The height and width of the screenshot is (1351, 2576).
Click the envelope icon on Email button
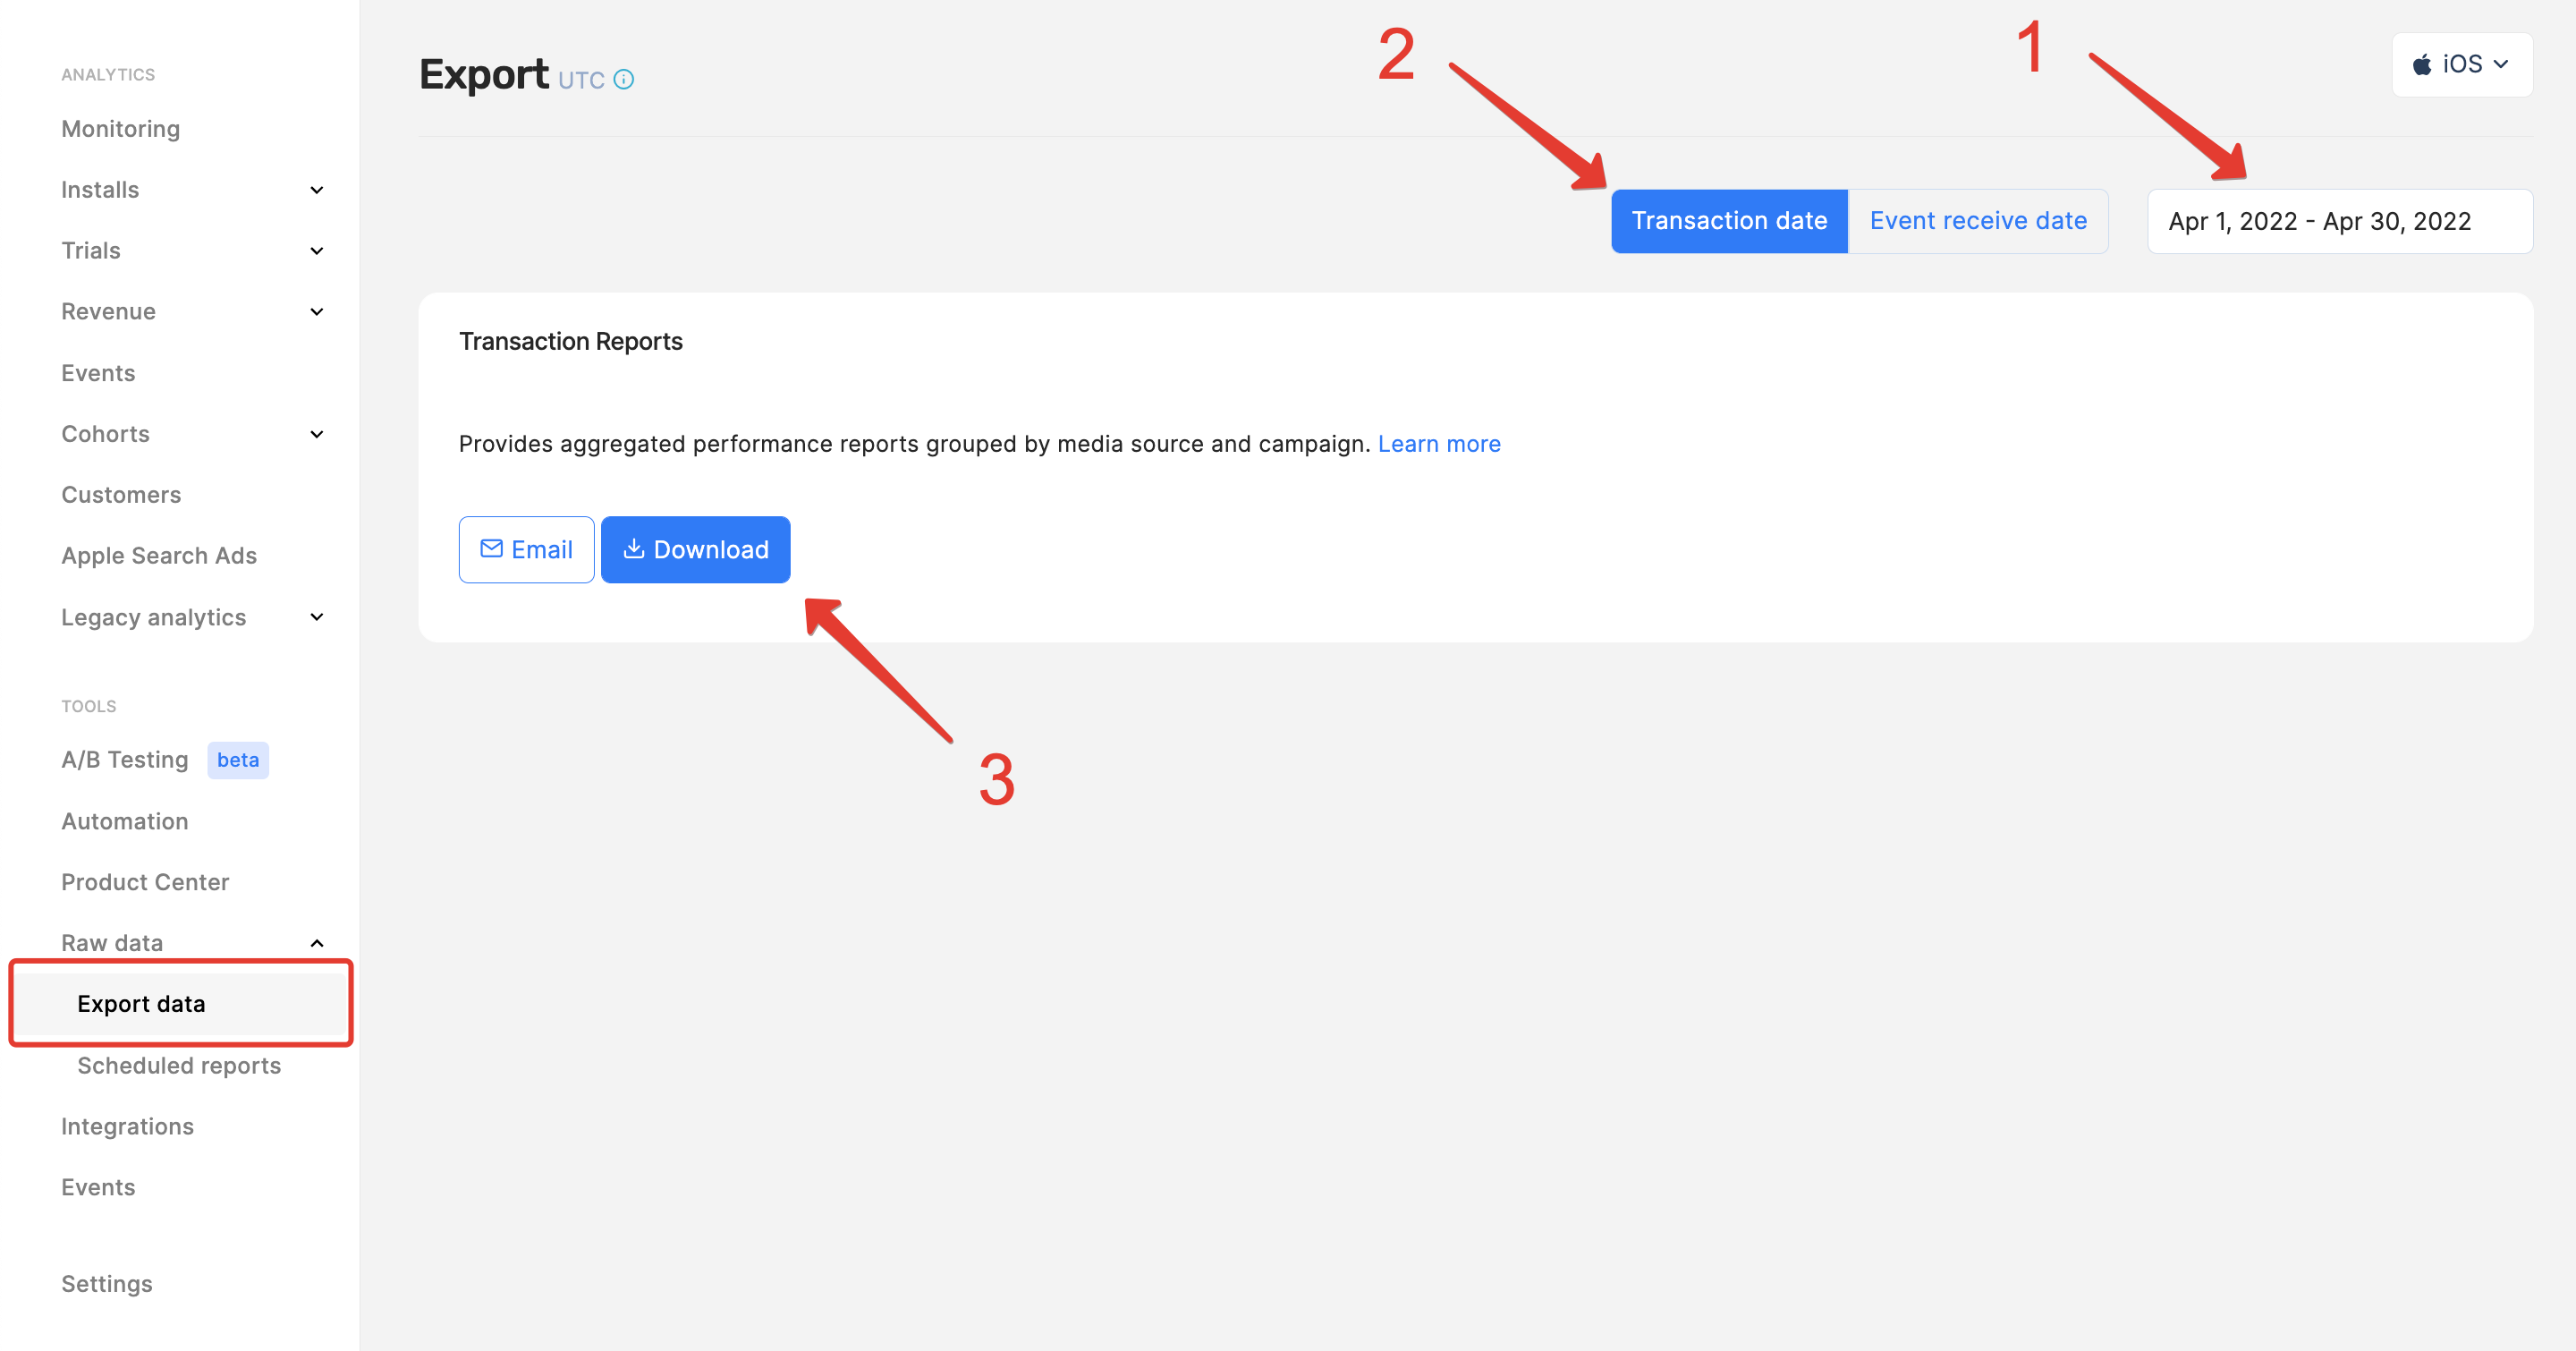491,549
